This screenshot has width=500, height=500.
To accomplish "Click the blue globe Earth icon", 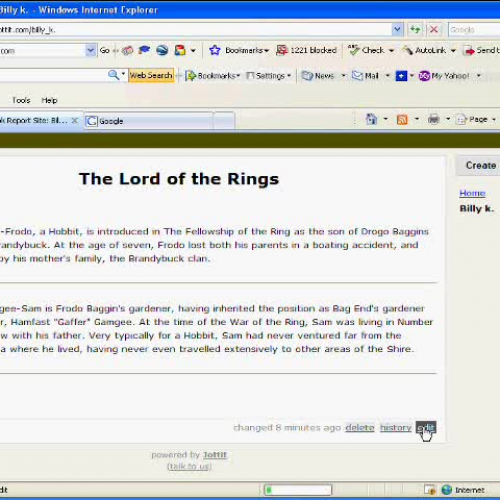I will coord(162,50).
